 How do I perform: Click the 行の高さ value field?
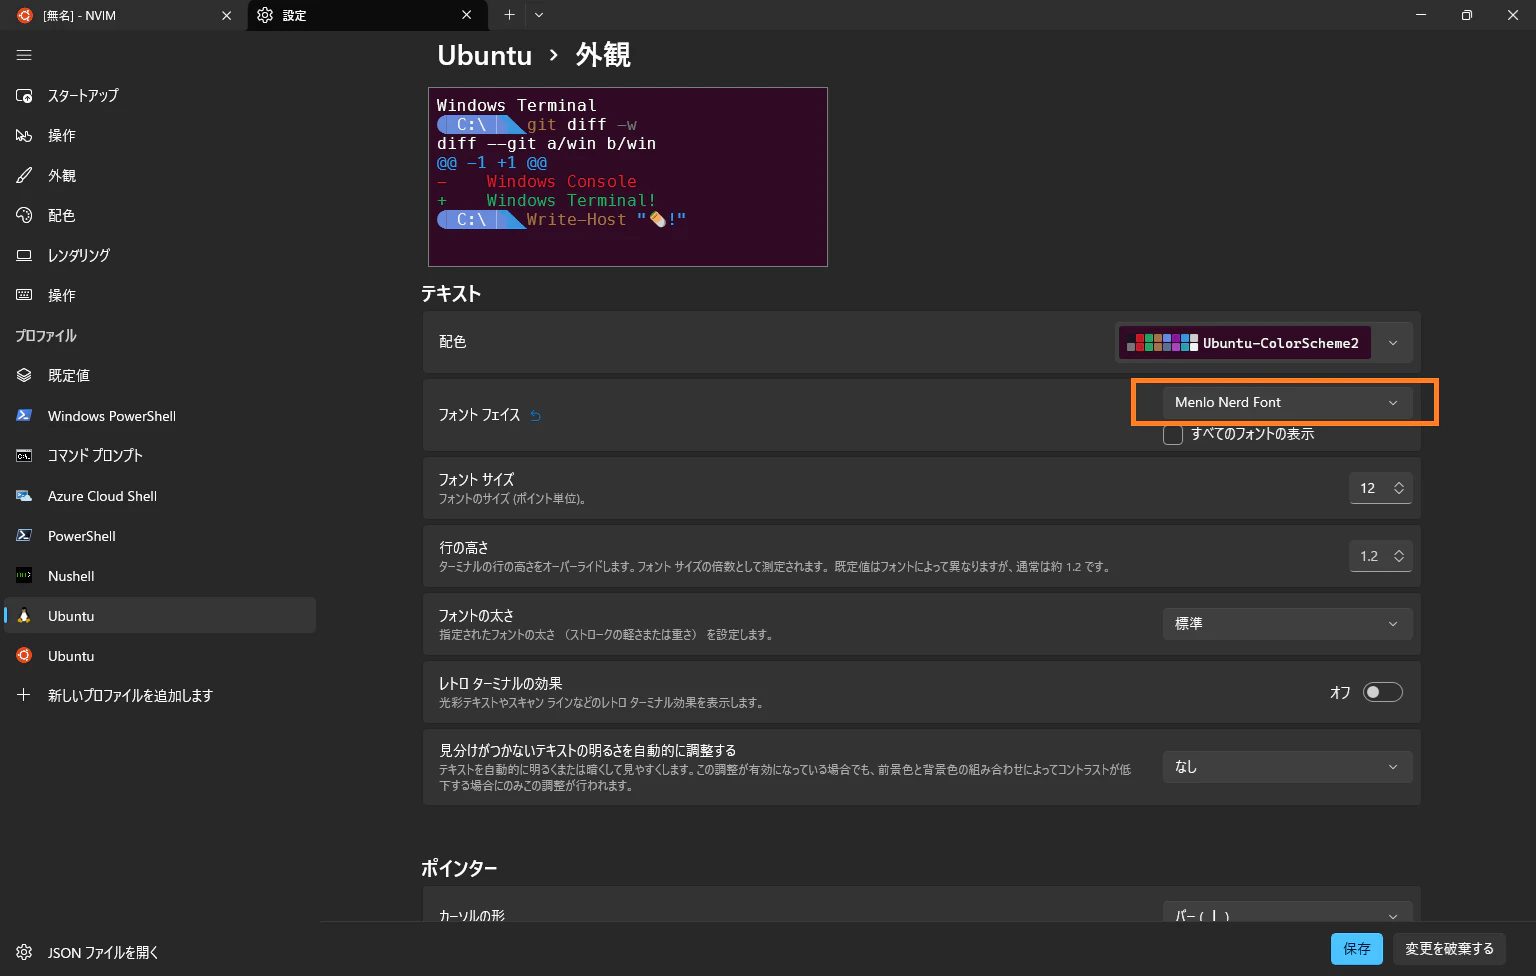coord(1368,556)
